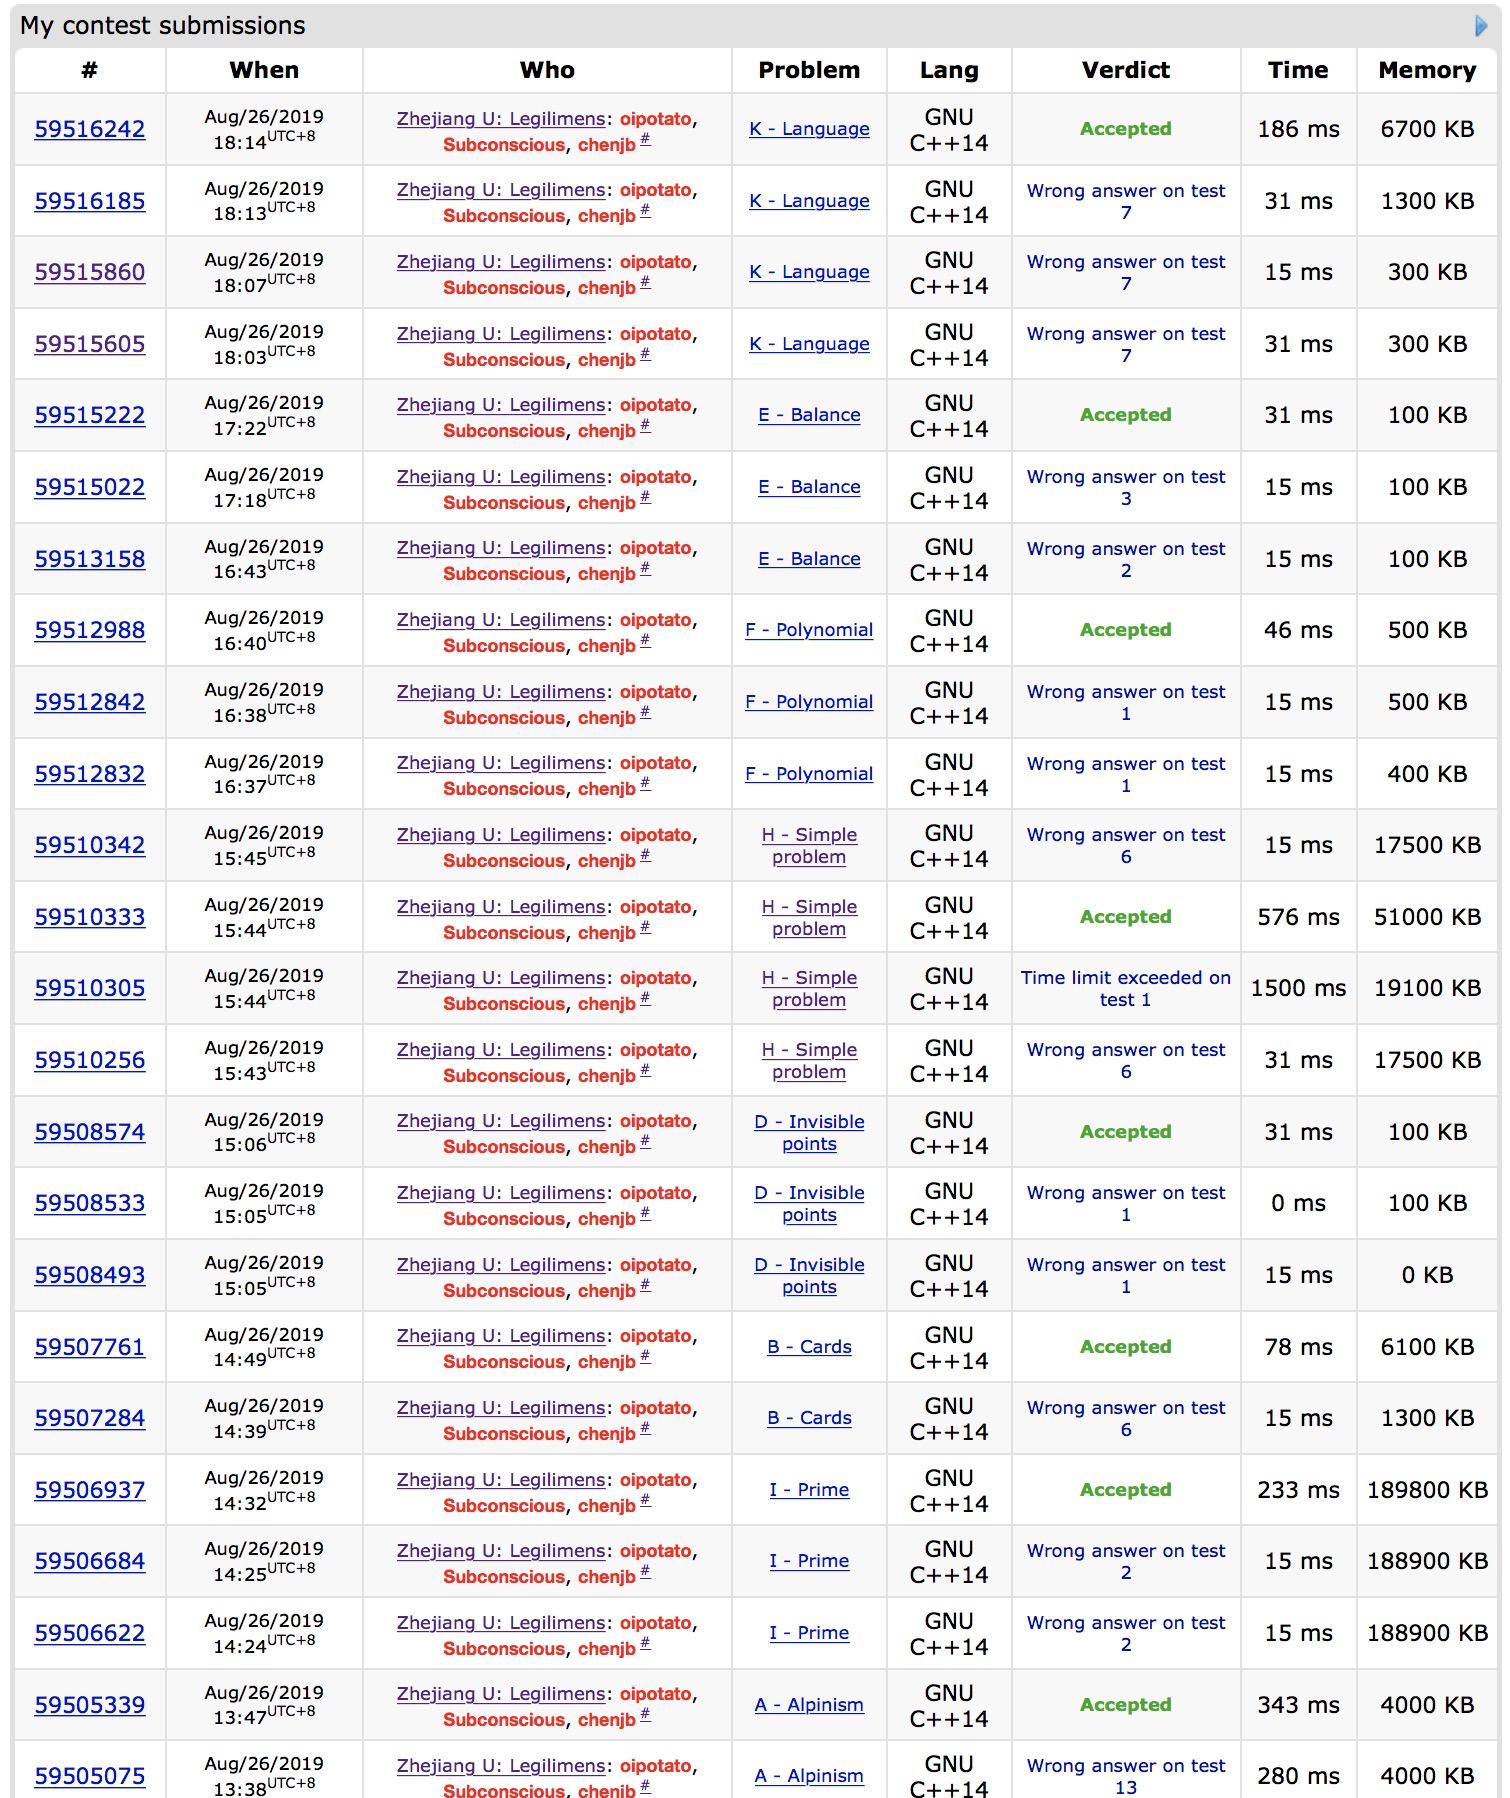Open chenjb's profile in row 59506622
The image size is (1510, 1798).
(606, 1649)
